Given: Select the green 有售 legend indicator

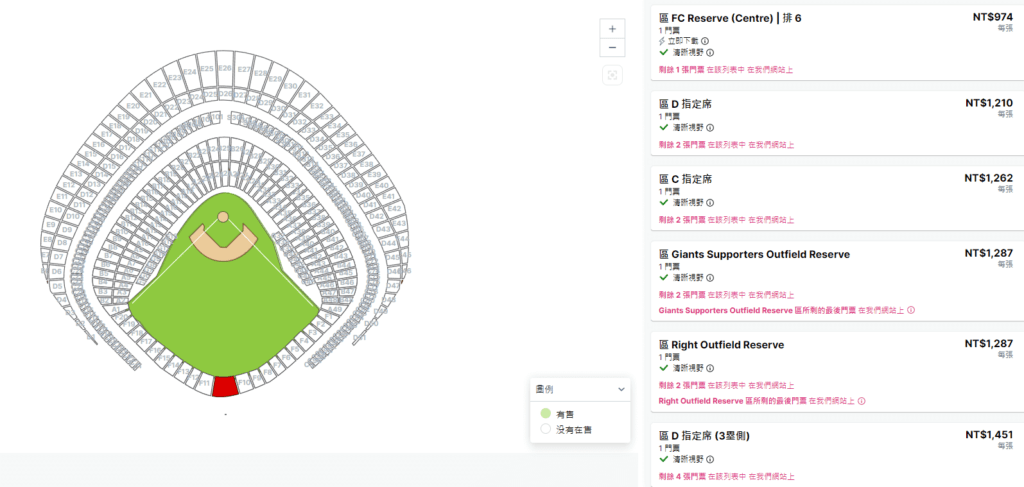Looking at the screenshot, I should (x=545, y=413).
